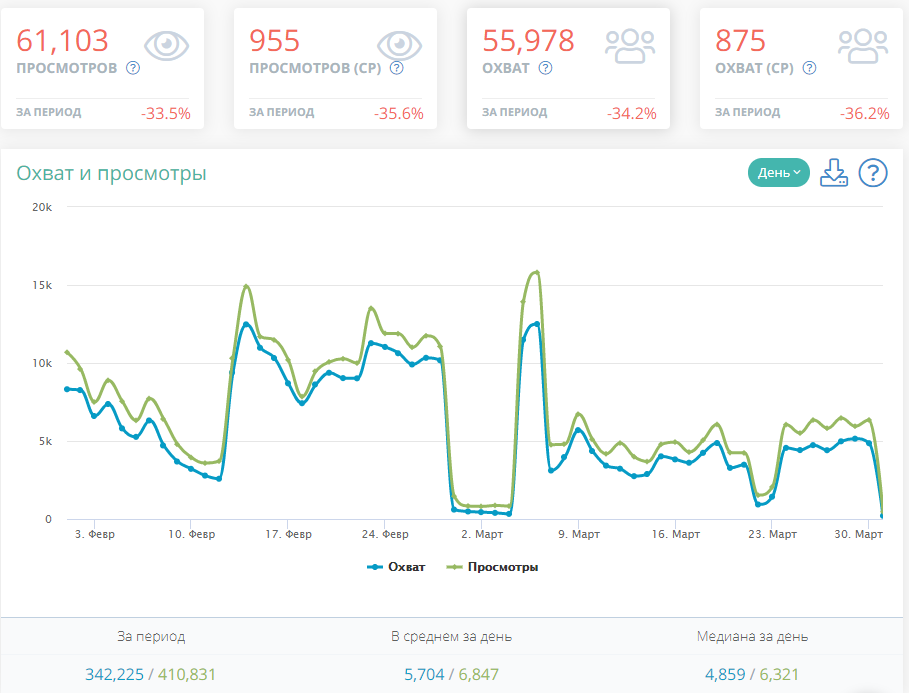Select the 61,103 views value
Viewport: 909px width, 693px height.
(x=63, y=41)
